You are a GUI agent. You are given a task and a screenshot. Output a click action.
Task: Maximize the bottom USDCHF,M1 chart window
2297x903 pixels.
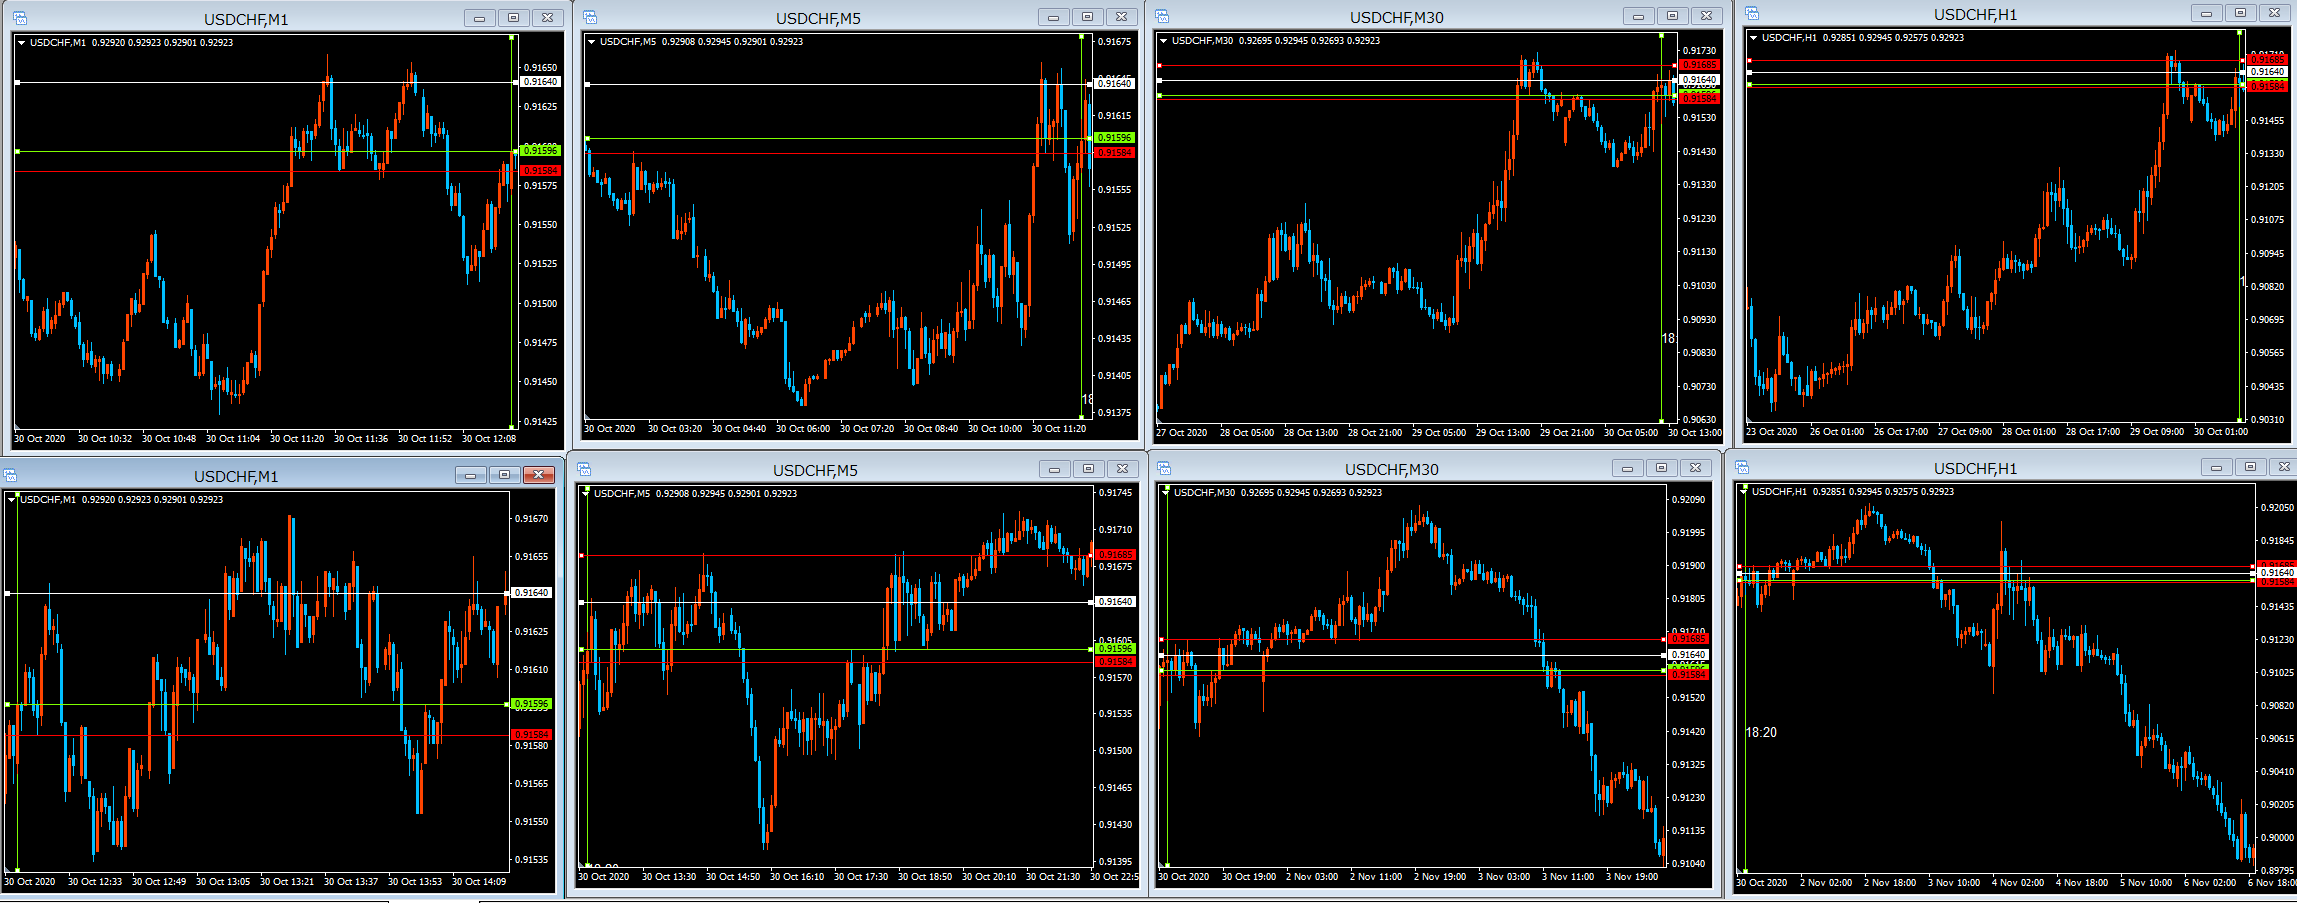tap(504, 475)
